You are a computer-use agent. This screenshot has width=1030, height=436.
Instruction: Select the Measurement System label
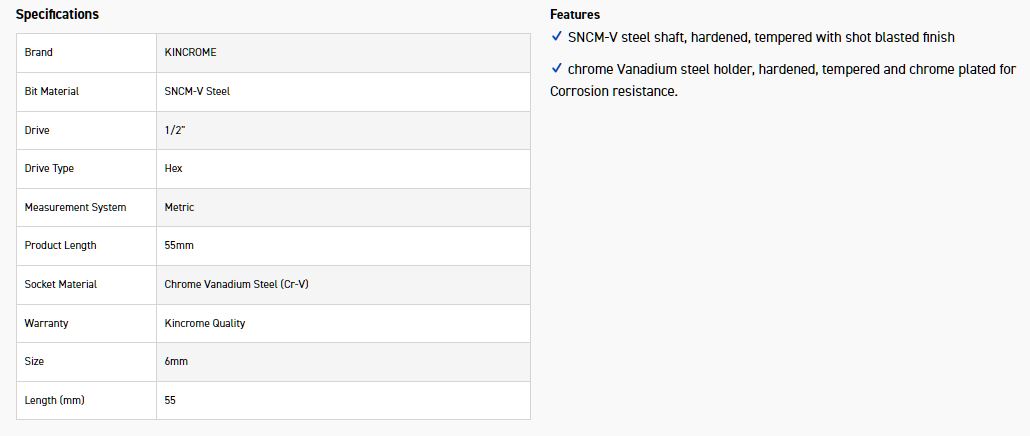pyautogui.click(x=75, y=207)
